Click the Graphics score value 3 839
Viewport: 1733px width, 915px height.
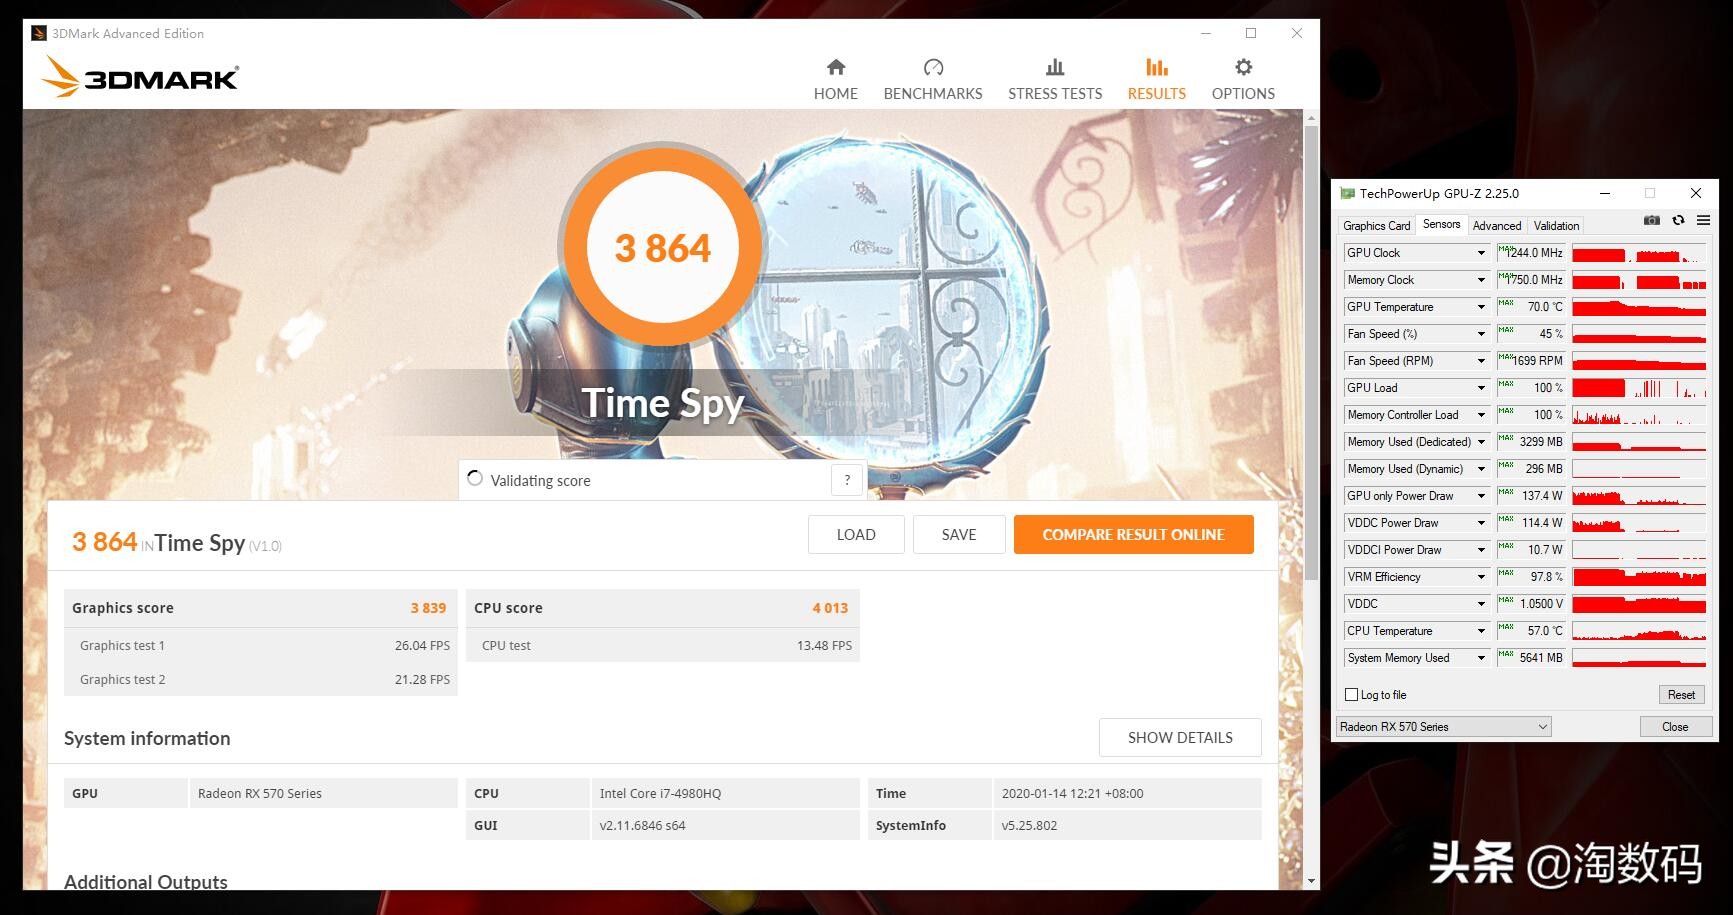(x=428, y=608)
